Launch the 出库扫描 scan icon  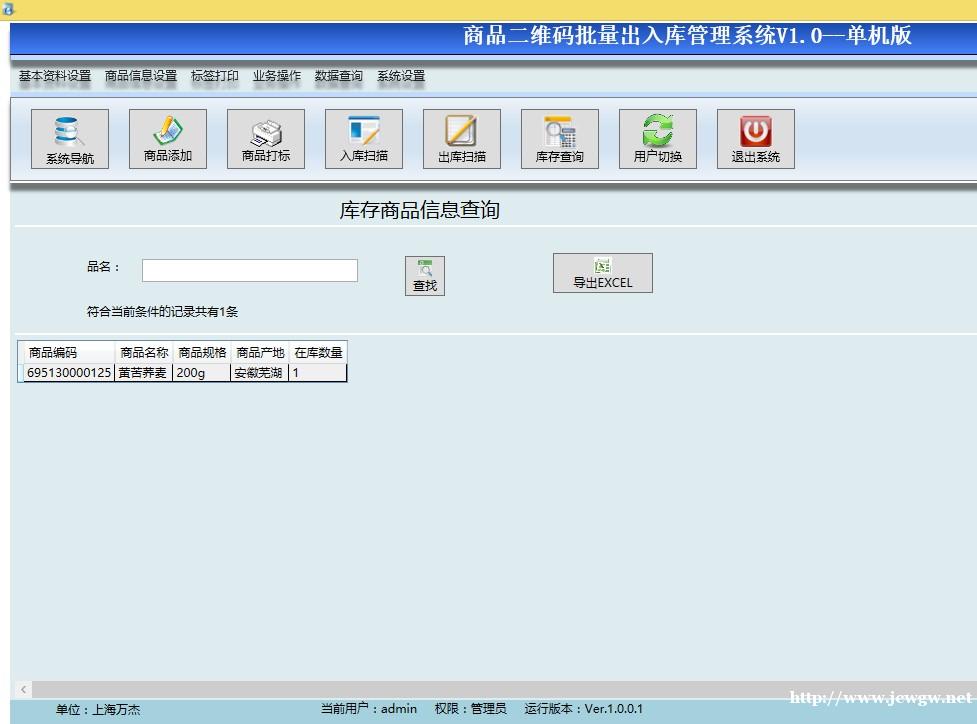click(x=462, y=139)
